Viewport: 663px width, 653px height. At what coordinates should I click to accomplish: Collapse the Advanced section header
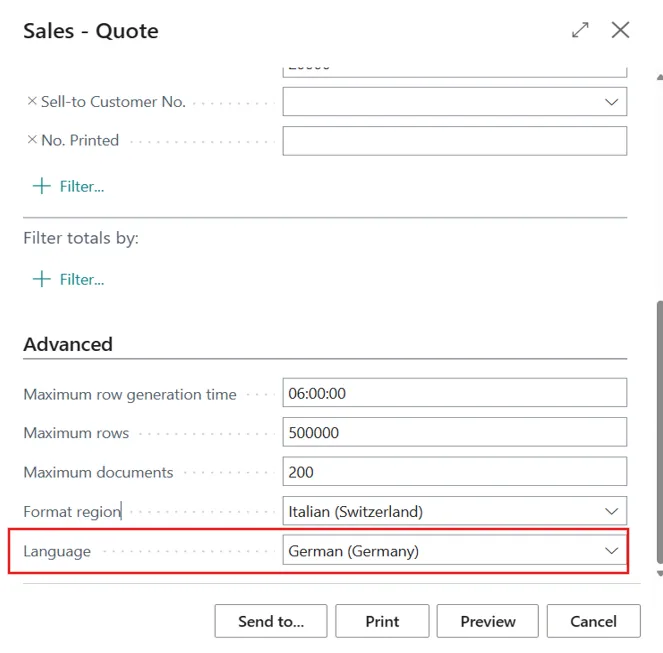(68, 344)
